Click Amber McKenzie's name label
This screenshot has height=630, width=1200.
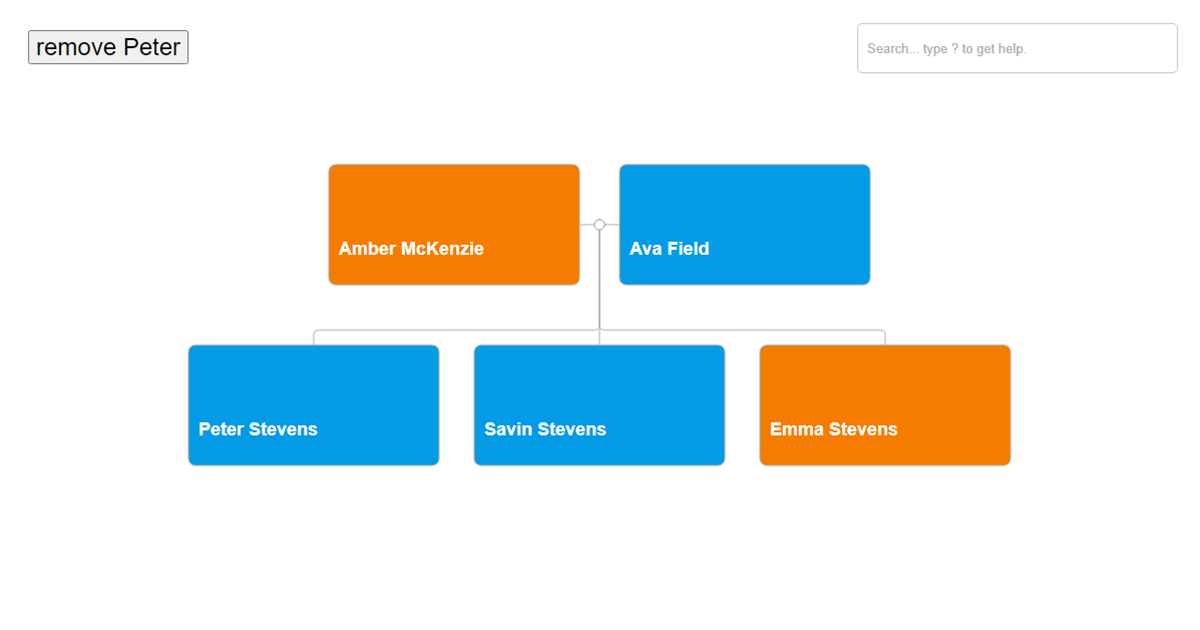(x=411, y=248)
